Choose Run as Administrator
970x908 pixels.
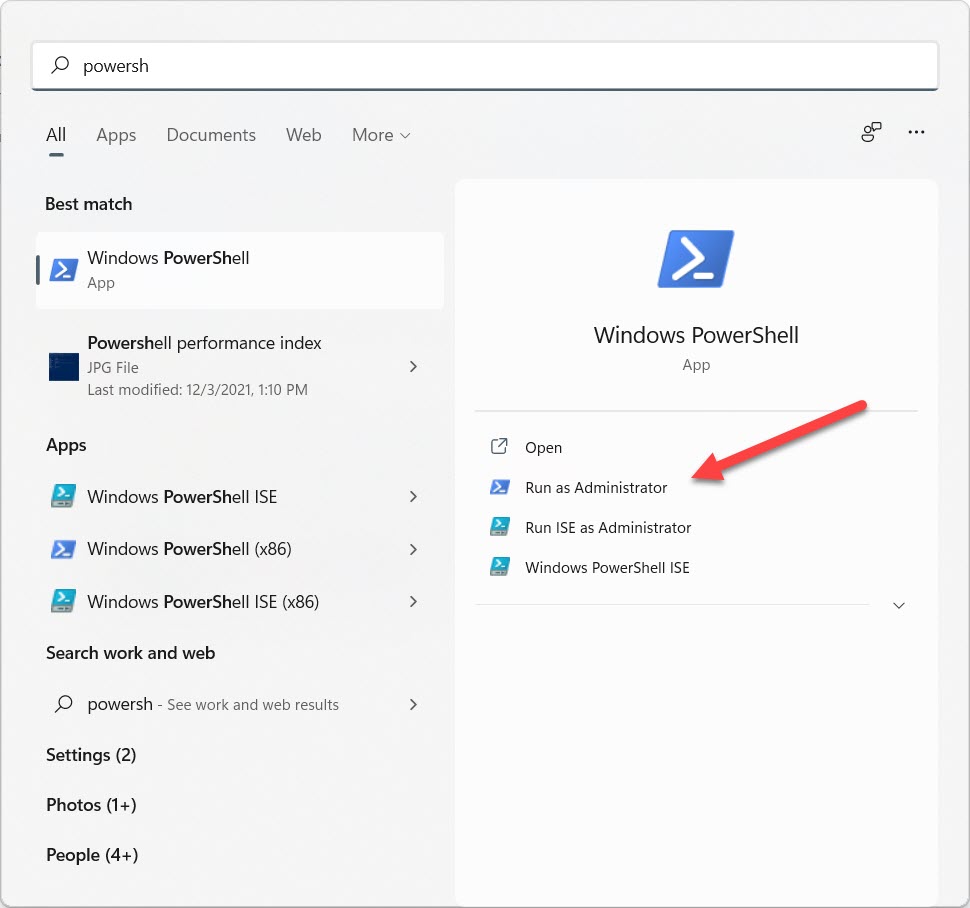click(x=596, y=487)
